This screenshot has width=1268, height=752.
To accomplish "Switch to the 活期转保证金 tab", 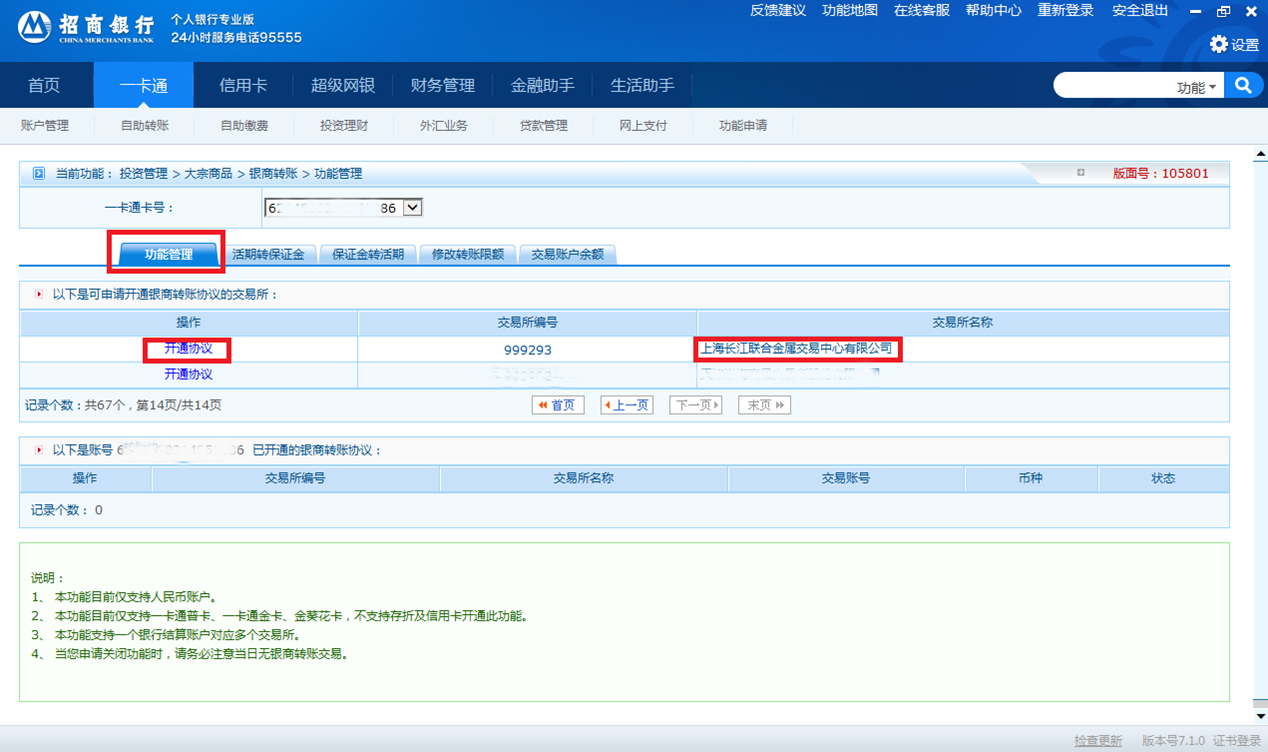I will [268, 254].
